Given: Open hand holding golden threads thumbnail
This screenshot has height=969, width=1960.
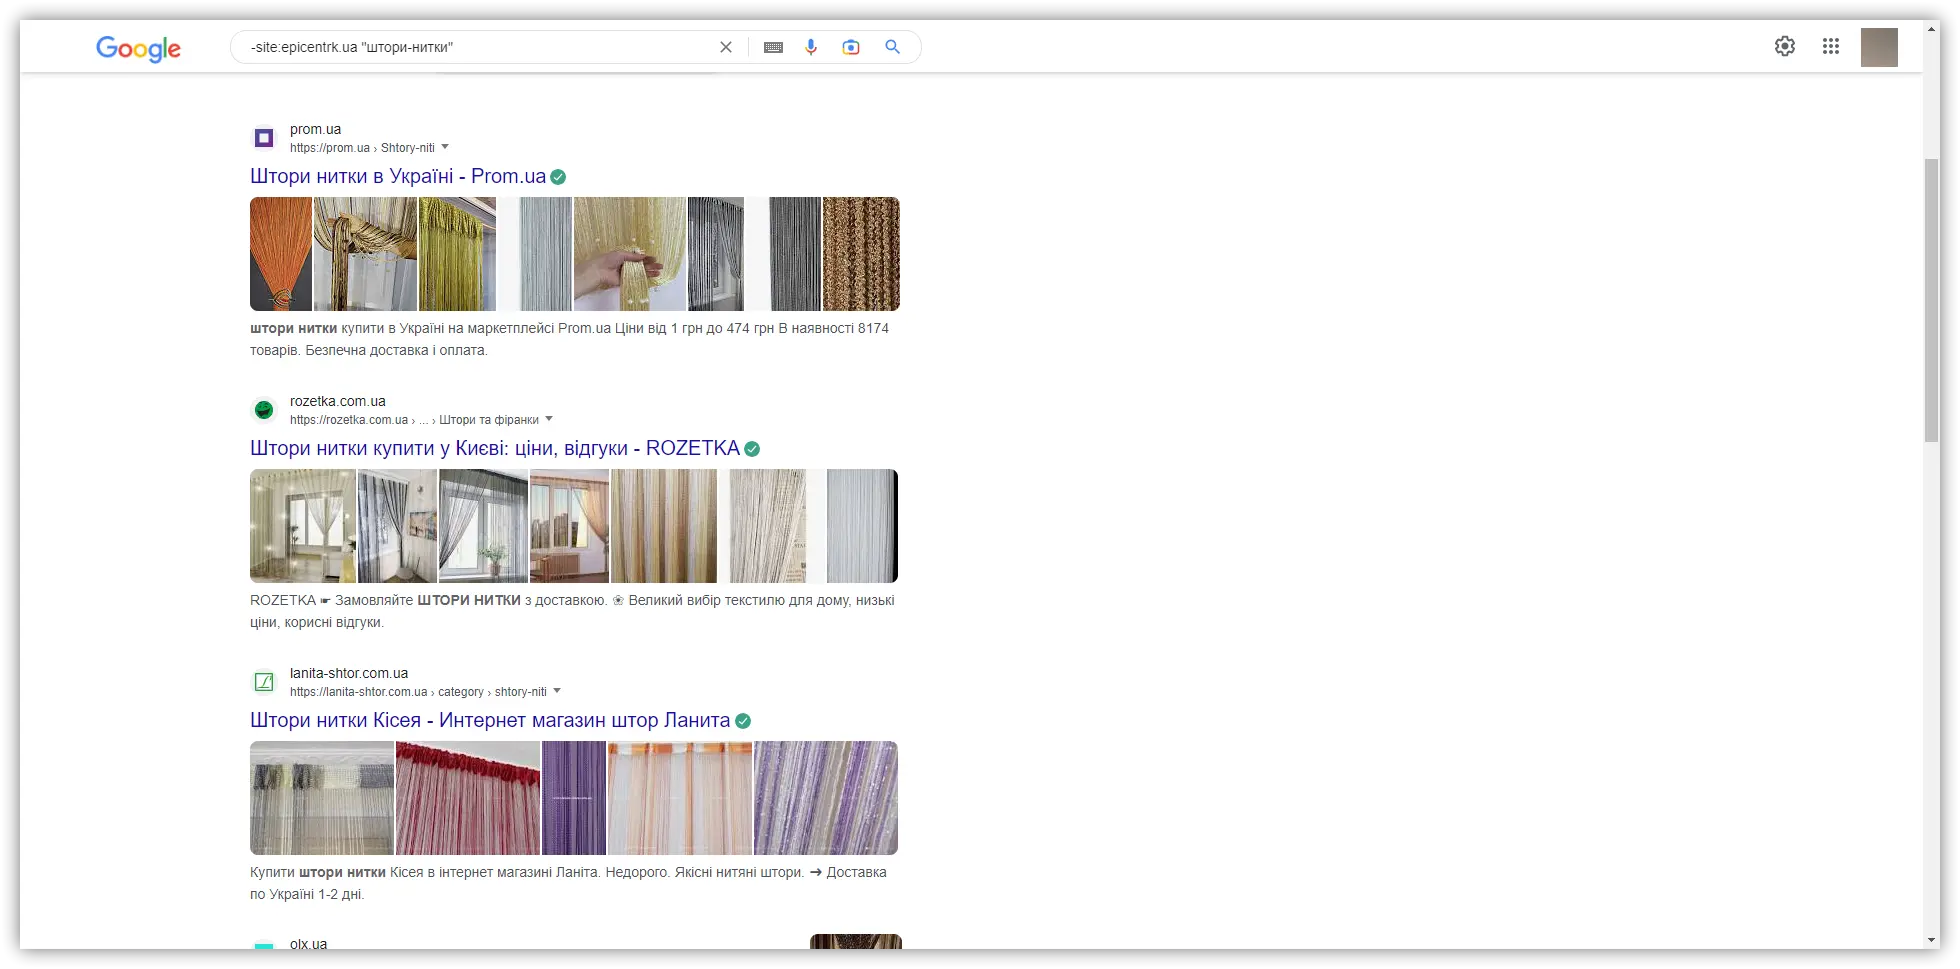Looking at the screenshot, I should click(x=630, y=254).
